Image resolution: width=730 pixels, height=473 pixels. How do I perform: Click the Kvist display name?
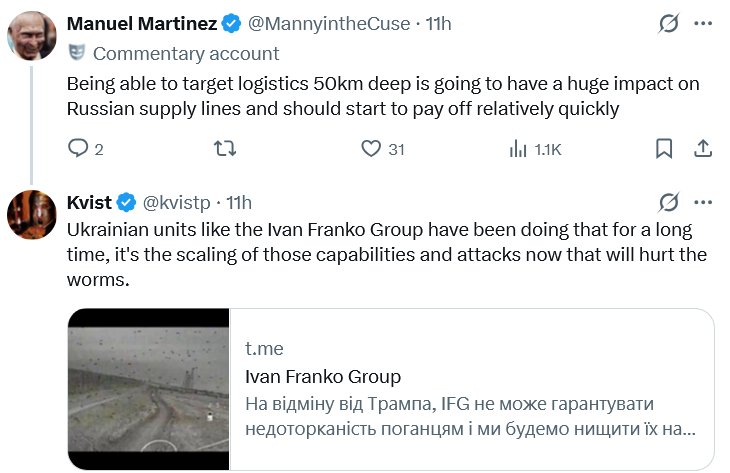pyautogui.click(x=90, y=202)
